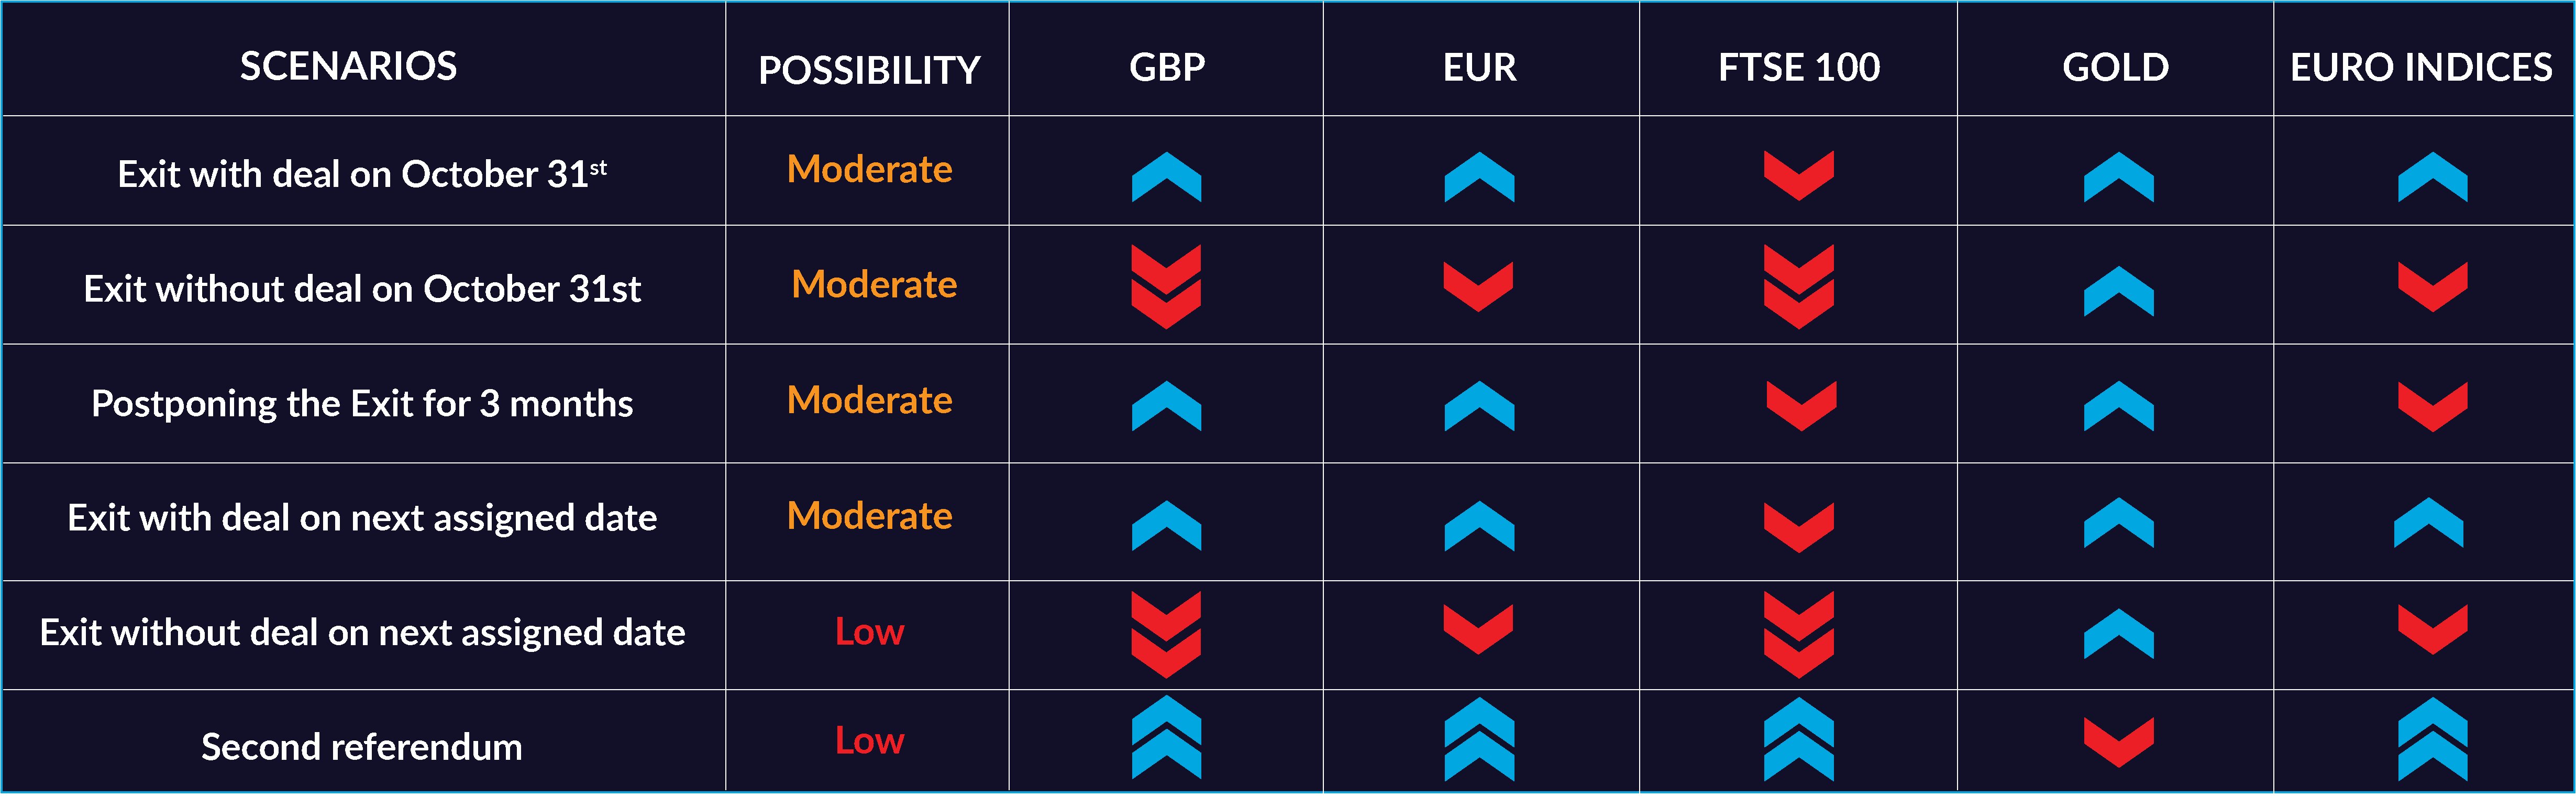The width and height of the screenshot is (2576, 797).
Task: Click the blue up arrow for Gold in the 'Postponing the Exit for 3 months' row
Action: point(2118,406)
